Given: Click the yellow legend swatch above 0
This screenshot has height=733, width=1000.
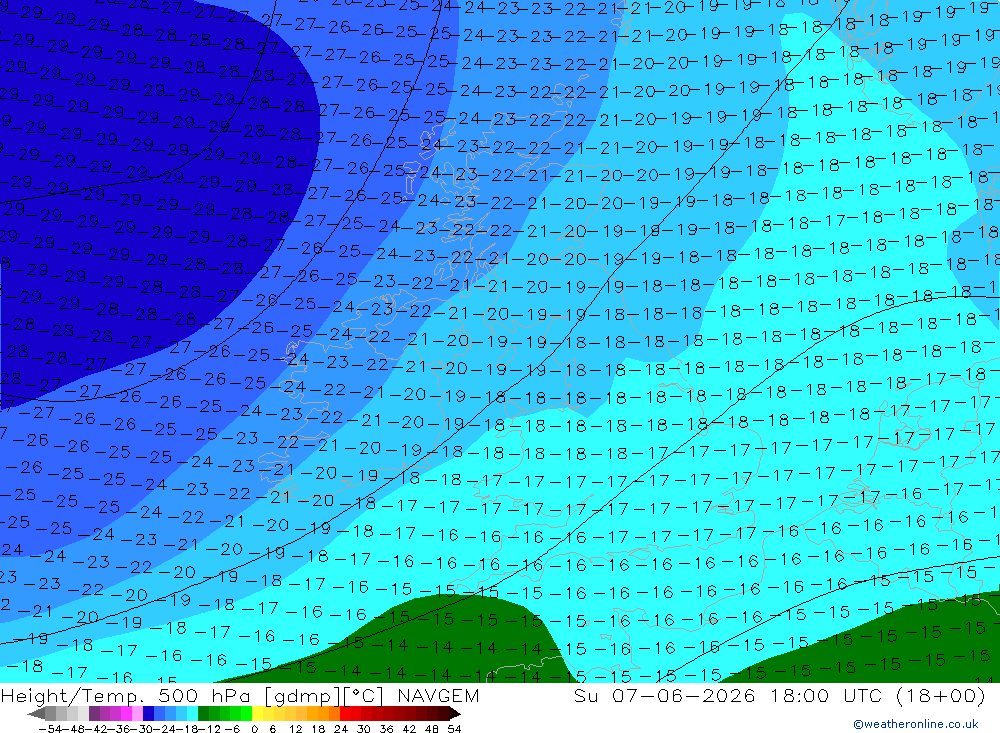Looking at the screenshot, I should [258, 713].
